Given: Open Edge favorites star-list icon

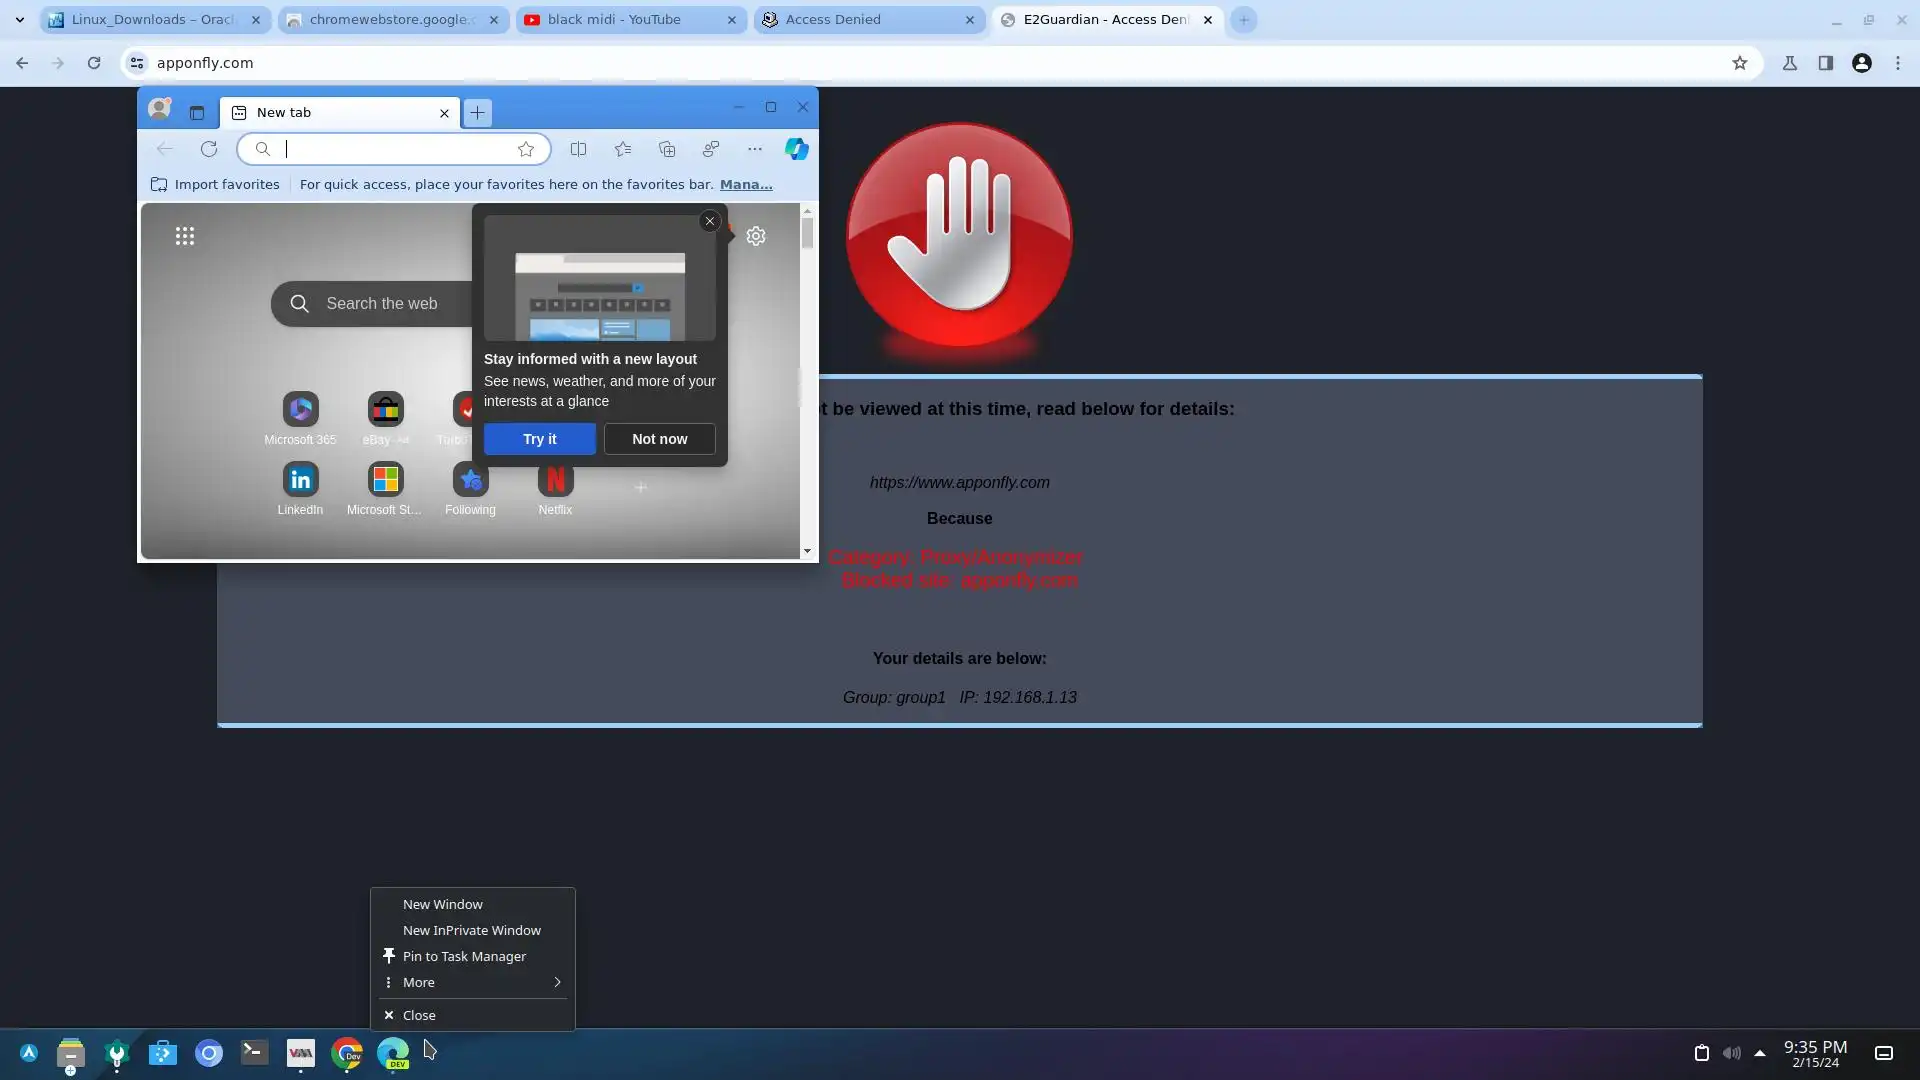Looking at the screenshot, I should click(x=622, y=149).
